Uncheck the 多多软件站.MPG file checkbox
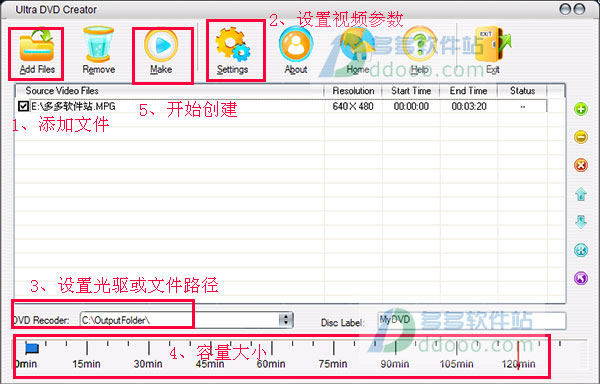This screenshot has height=384, width=600. (x=23, y=106)
